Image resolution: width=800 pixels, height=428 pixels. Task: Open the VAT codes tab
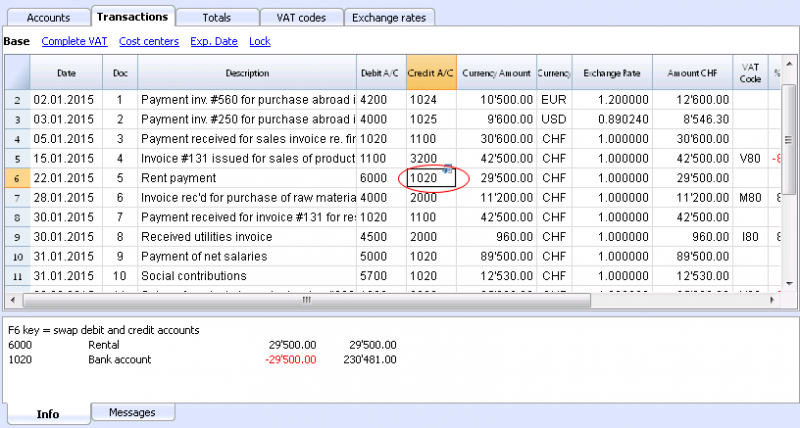point(301,18)
